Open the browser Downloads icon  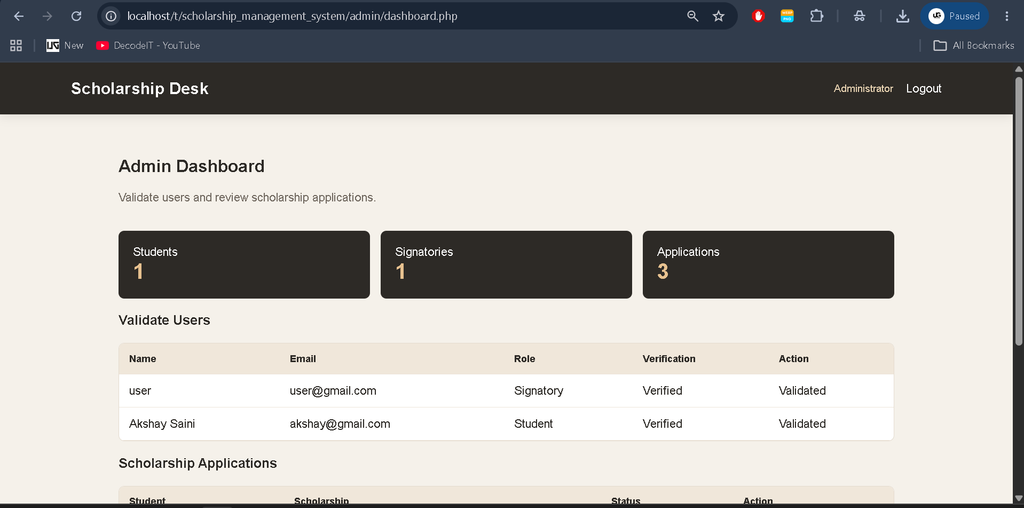click(x=903, y=16)
